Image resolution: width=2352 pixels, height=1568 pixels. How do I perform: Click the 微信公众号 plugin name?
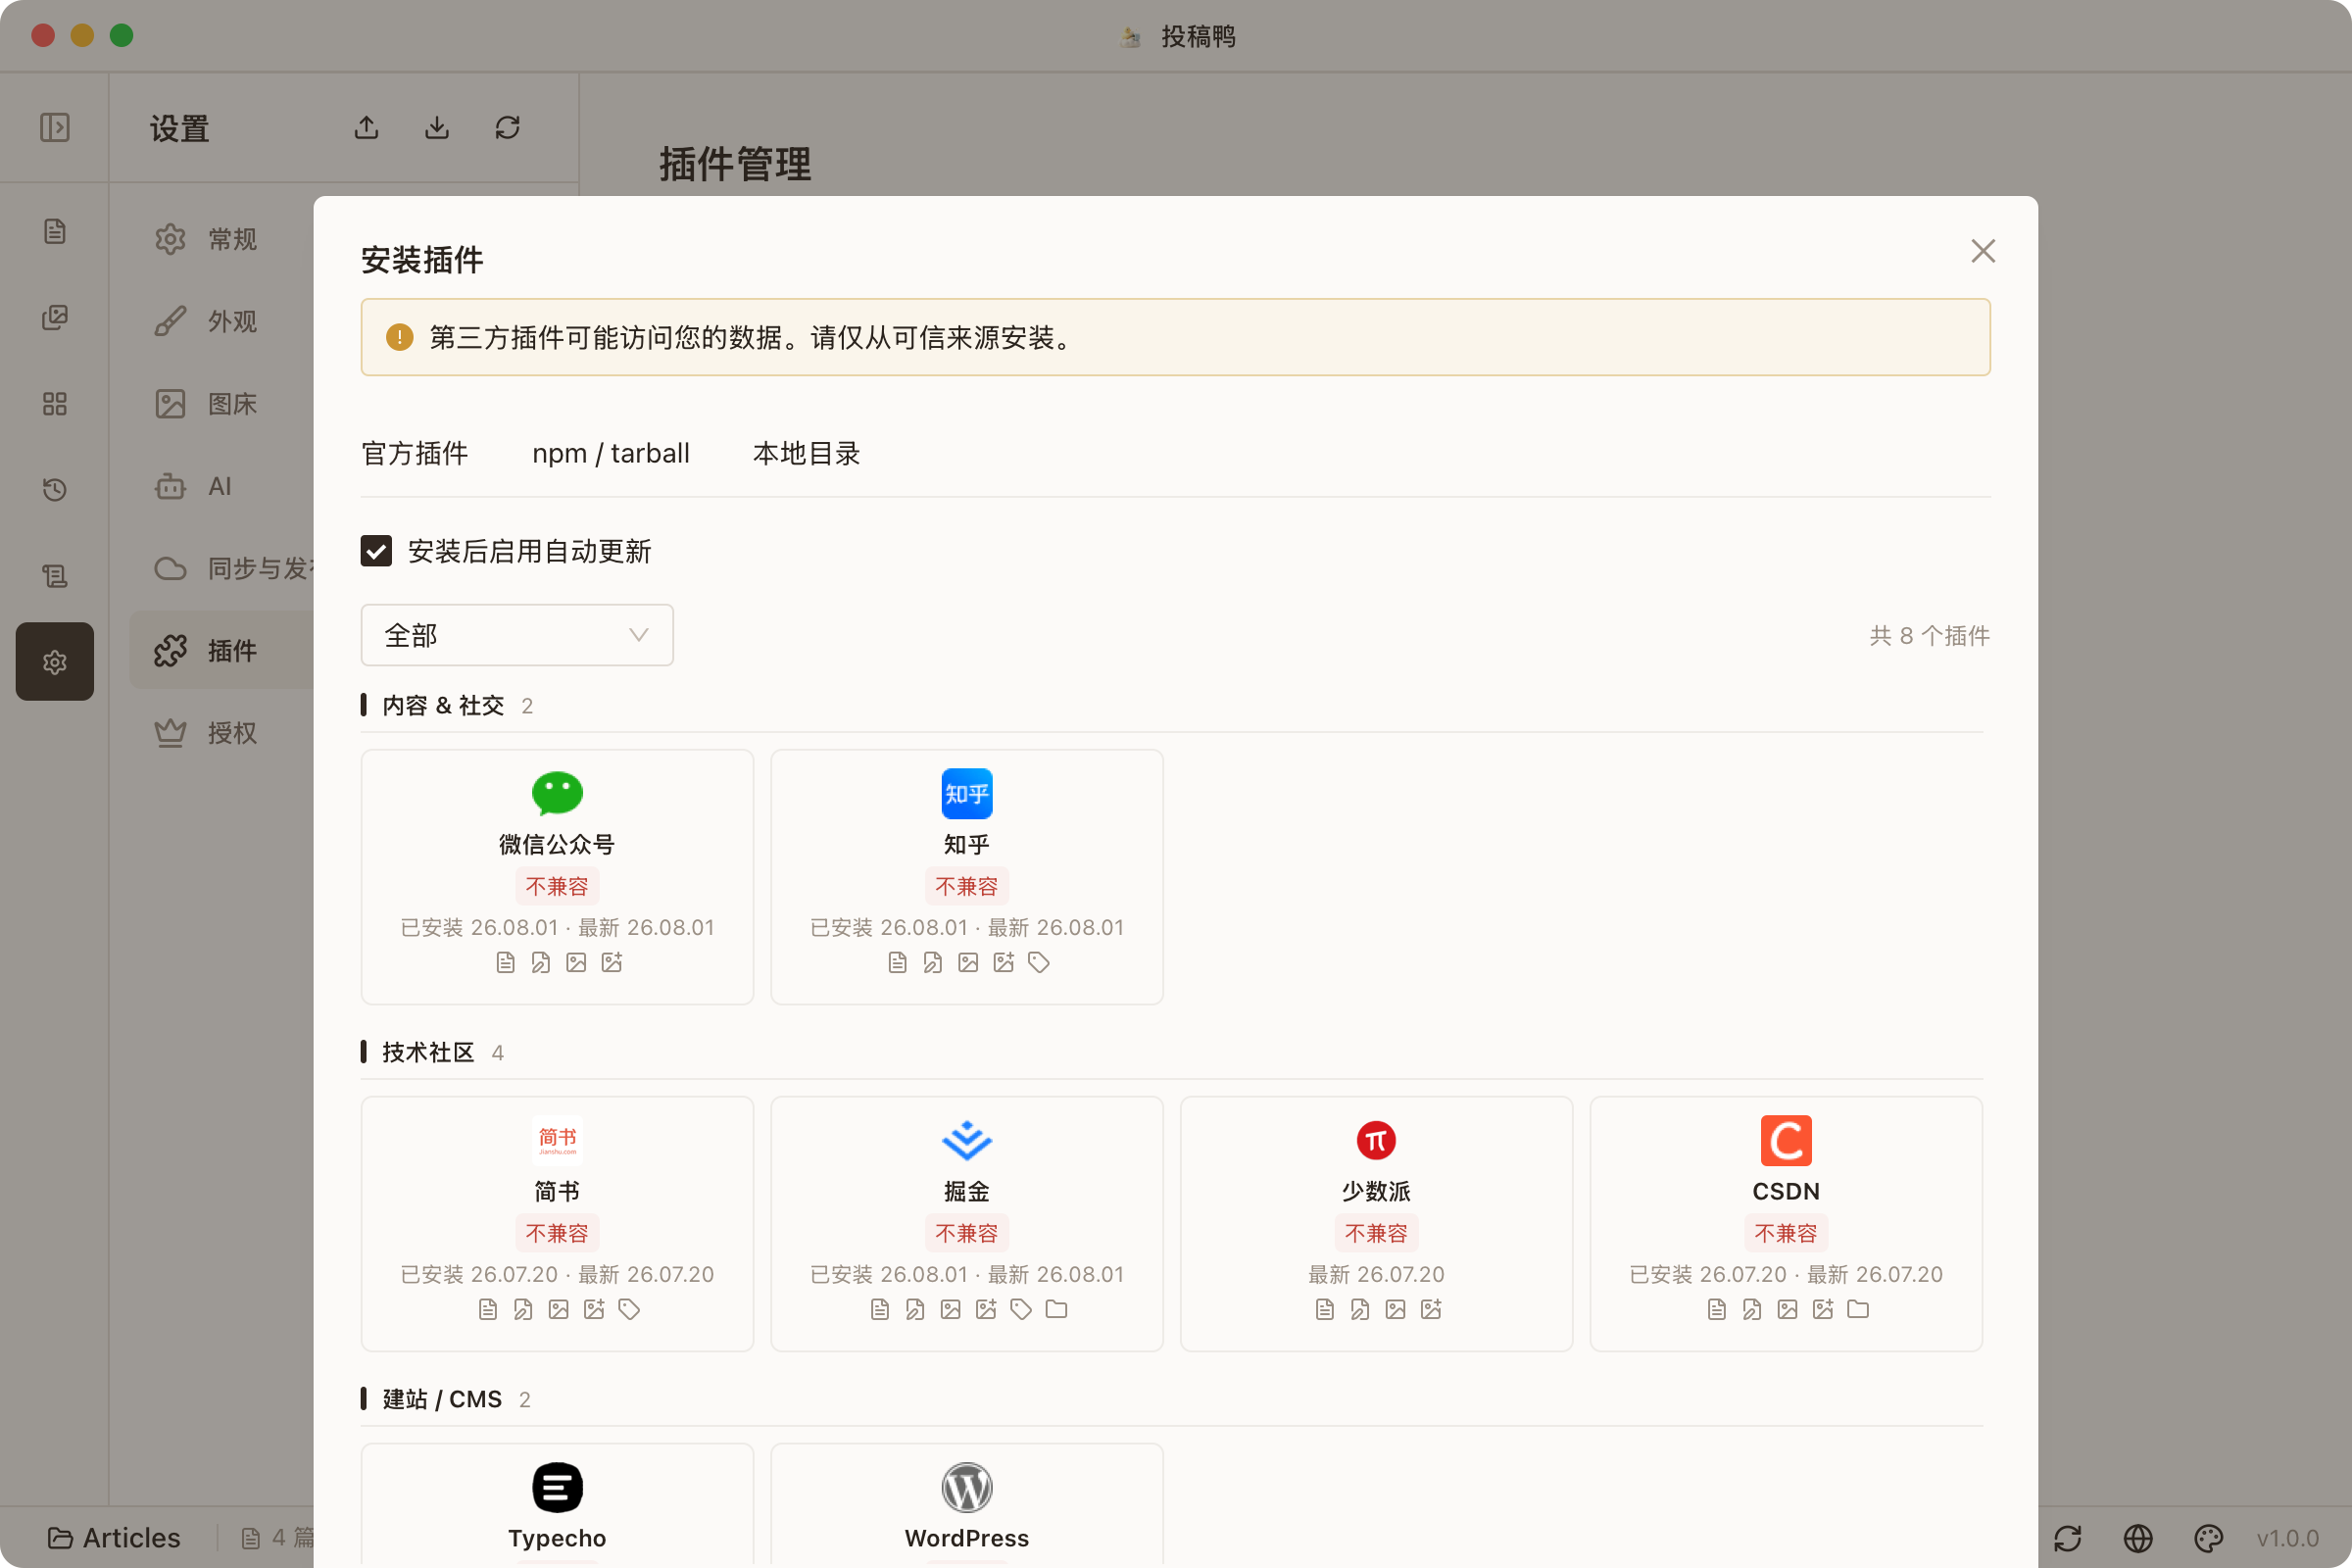coord(557,845)
